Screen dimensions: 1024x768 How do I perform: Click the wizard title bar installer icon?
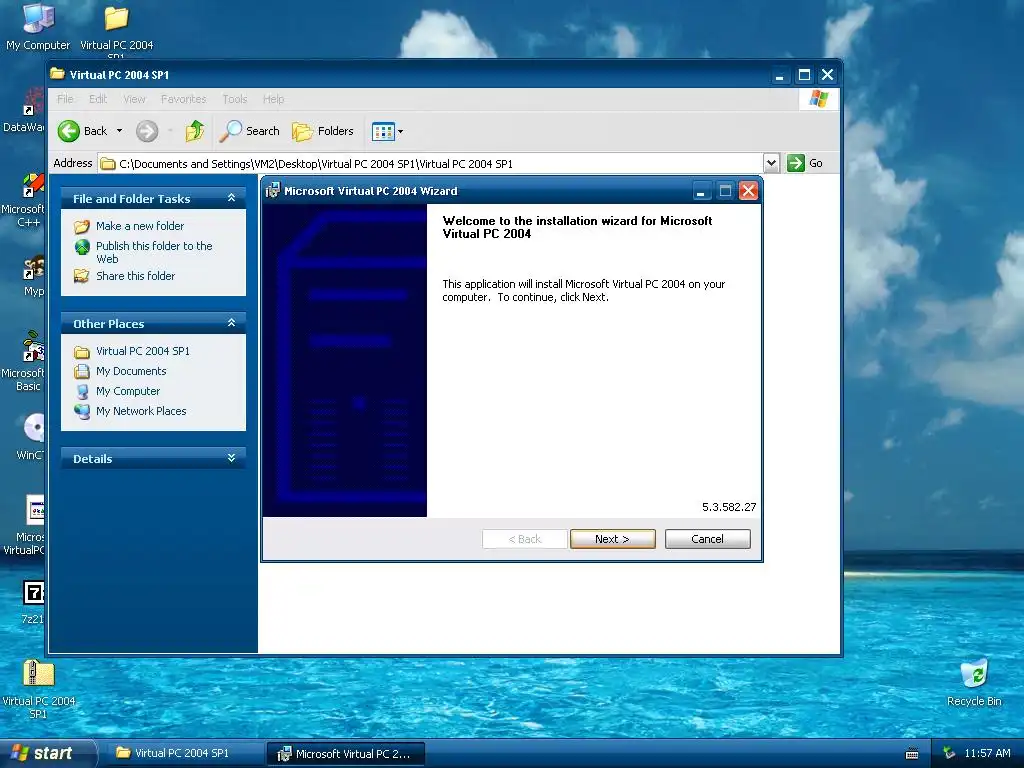tap(273, 191)
